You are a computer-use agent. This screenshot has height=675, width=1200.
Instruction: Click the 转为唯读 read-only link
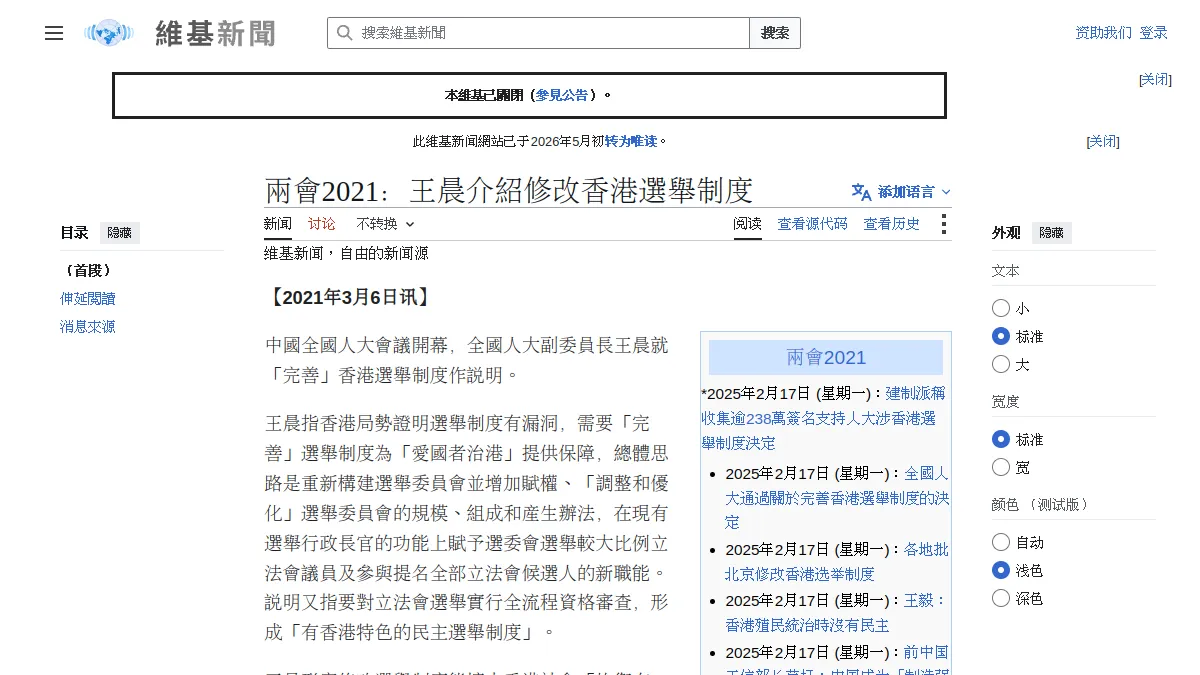tap(631, 142)
